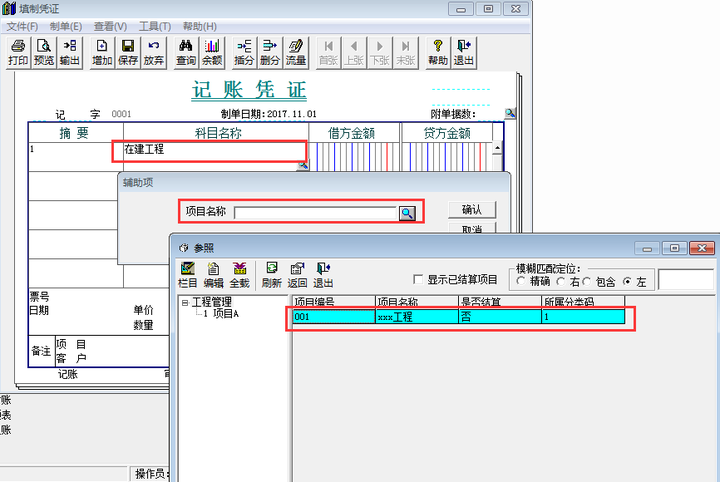720x482 pixels.
Task: Select the 精确 radio button
Action: [x=521, y=281]
